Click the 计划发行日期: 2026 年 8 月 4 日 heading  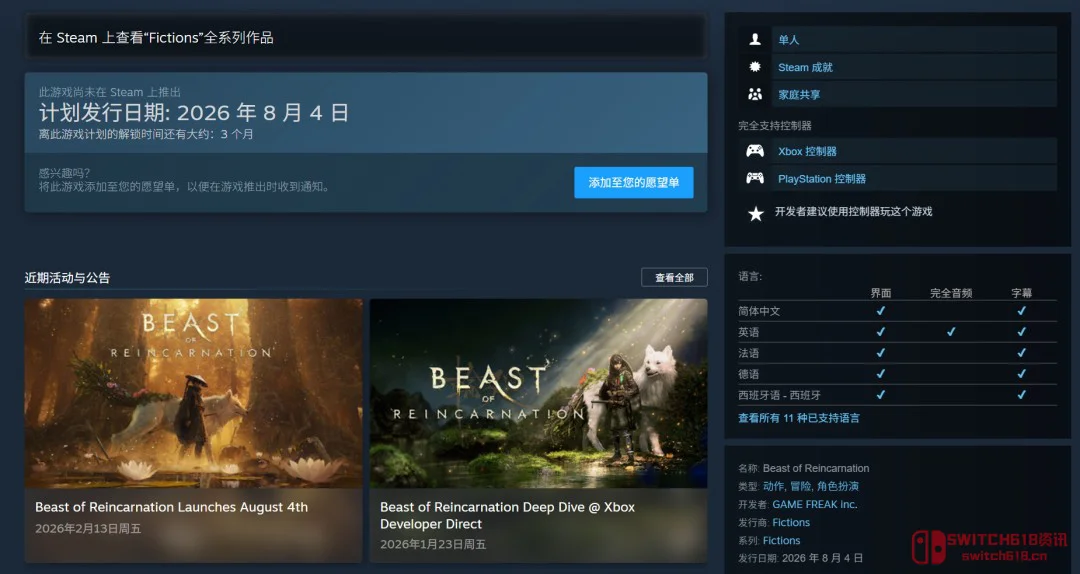pos(194,112)
